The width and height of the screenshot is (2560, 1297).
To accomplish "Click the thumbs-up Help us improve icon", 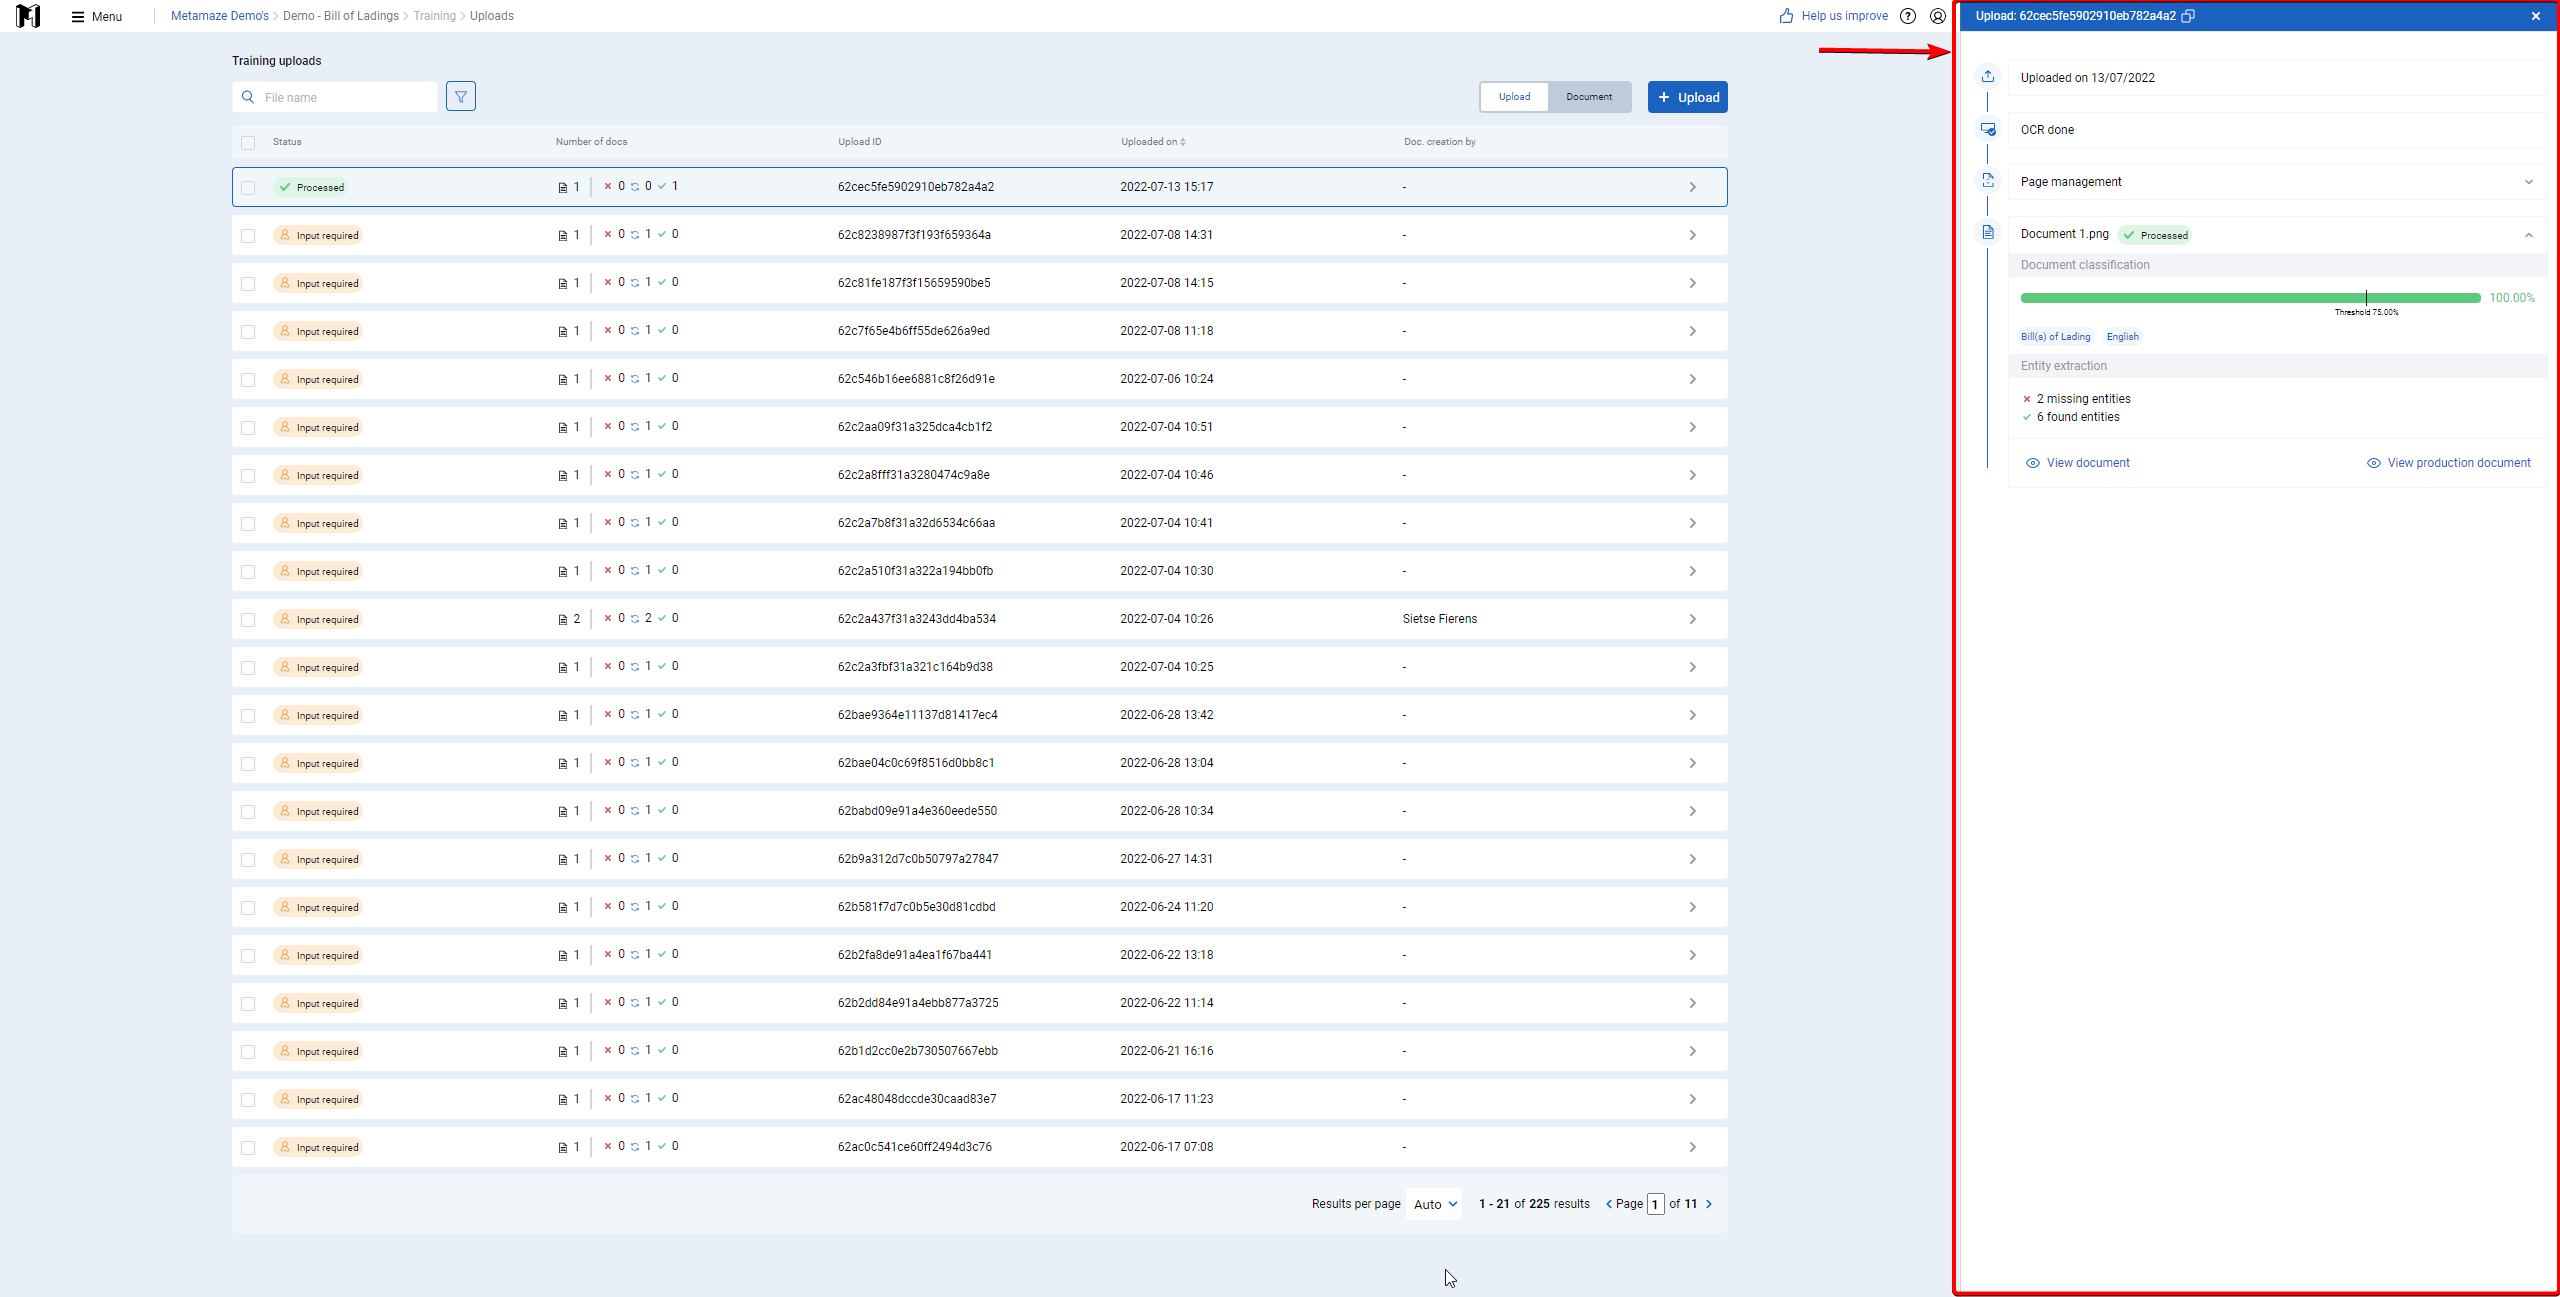I will [x=1786, y=16].
